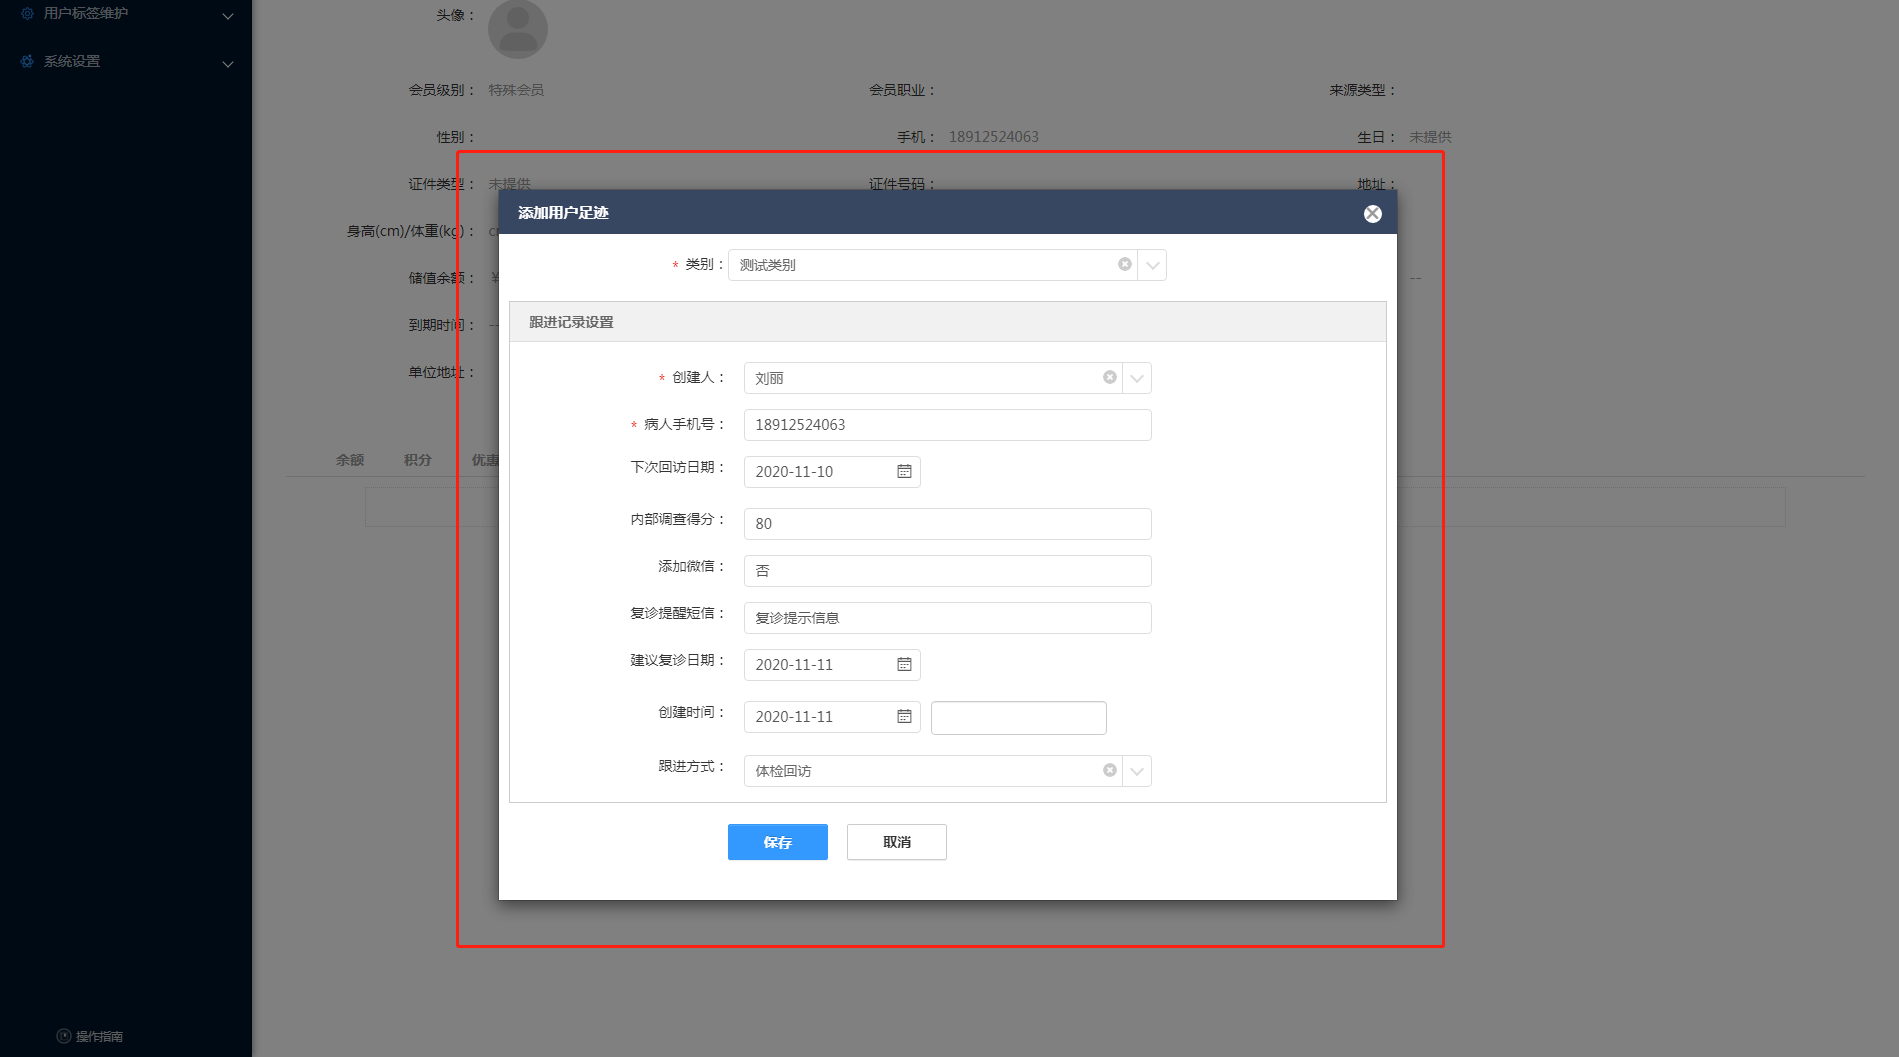Open the 类别 dropdown arrow

[x=1152, y=265]
